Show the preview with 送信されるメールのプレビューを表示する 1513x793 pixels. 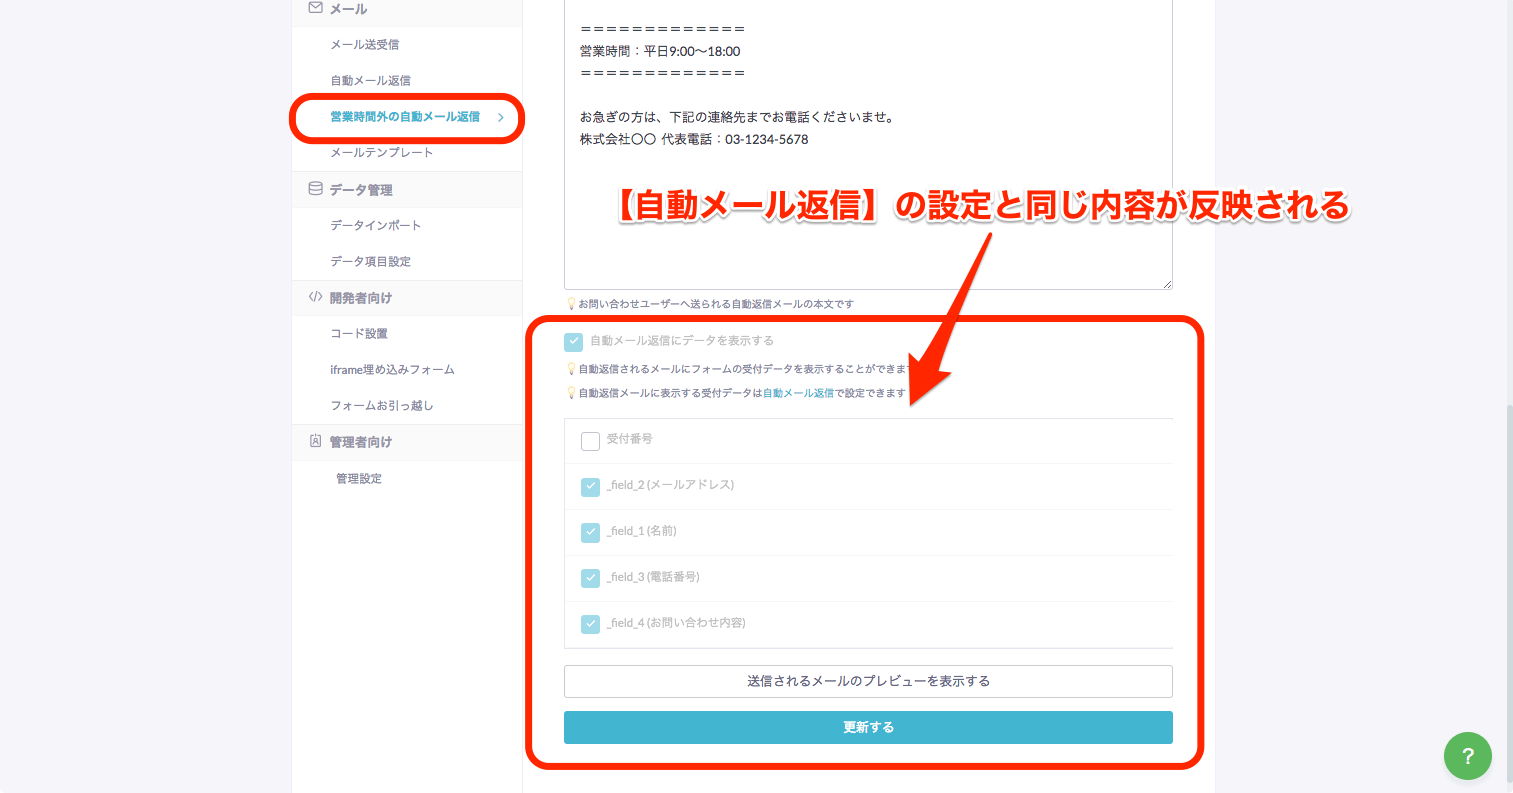click(x=868, y=681)
